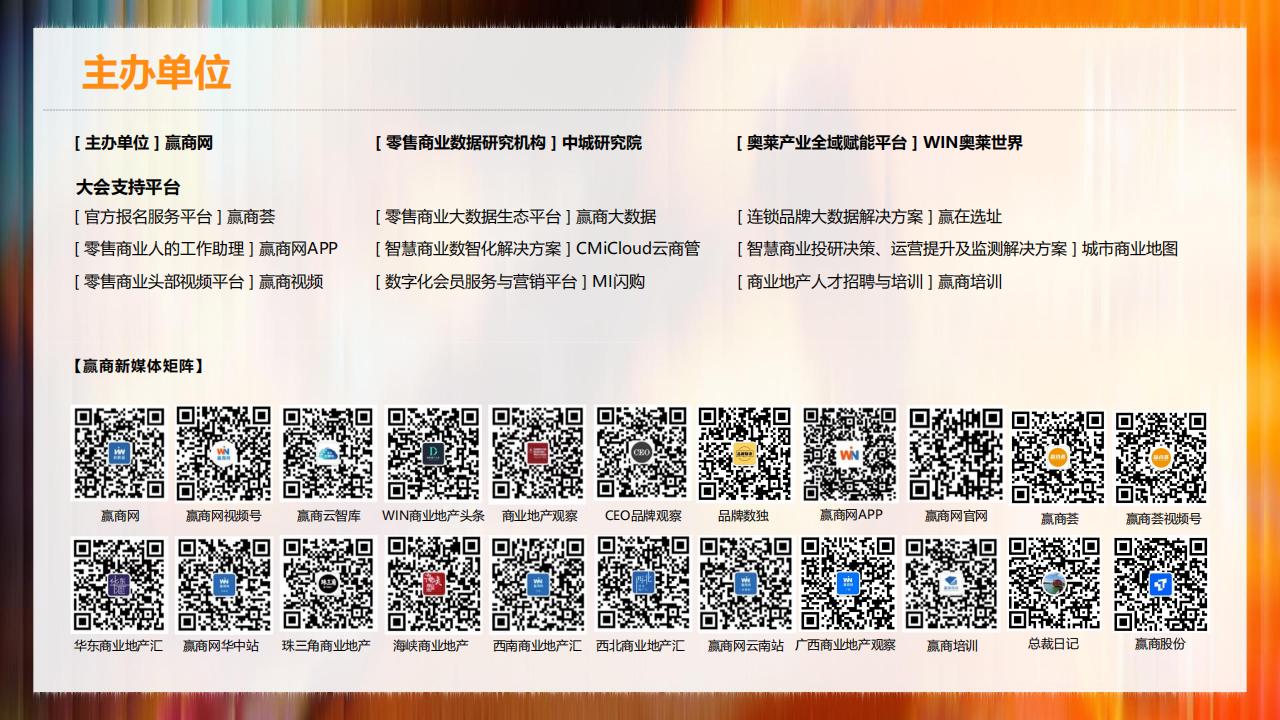This screenshot has width=1280, height=720.
Task: Click the 主办单位 orange heading
Action: [x=156, y=74]
